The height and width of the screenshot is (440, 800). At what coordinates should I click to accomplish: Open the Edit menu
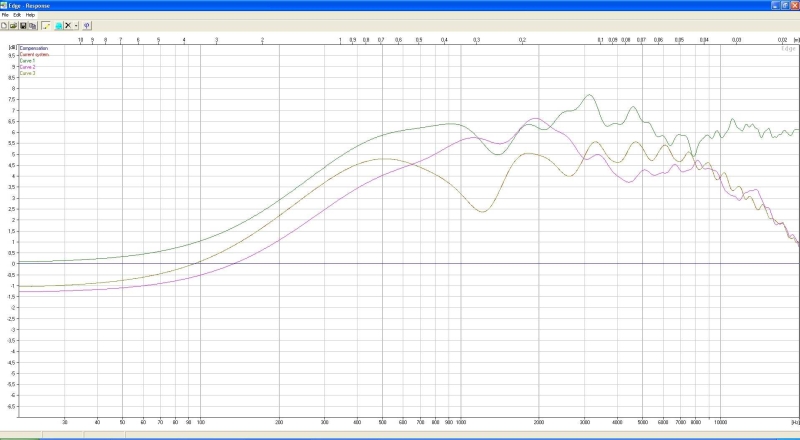pos(17,15)
